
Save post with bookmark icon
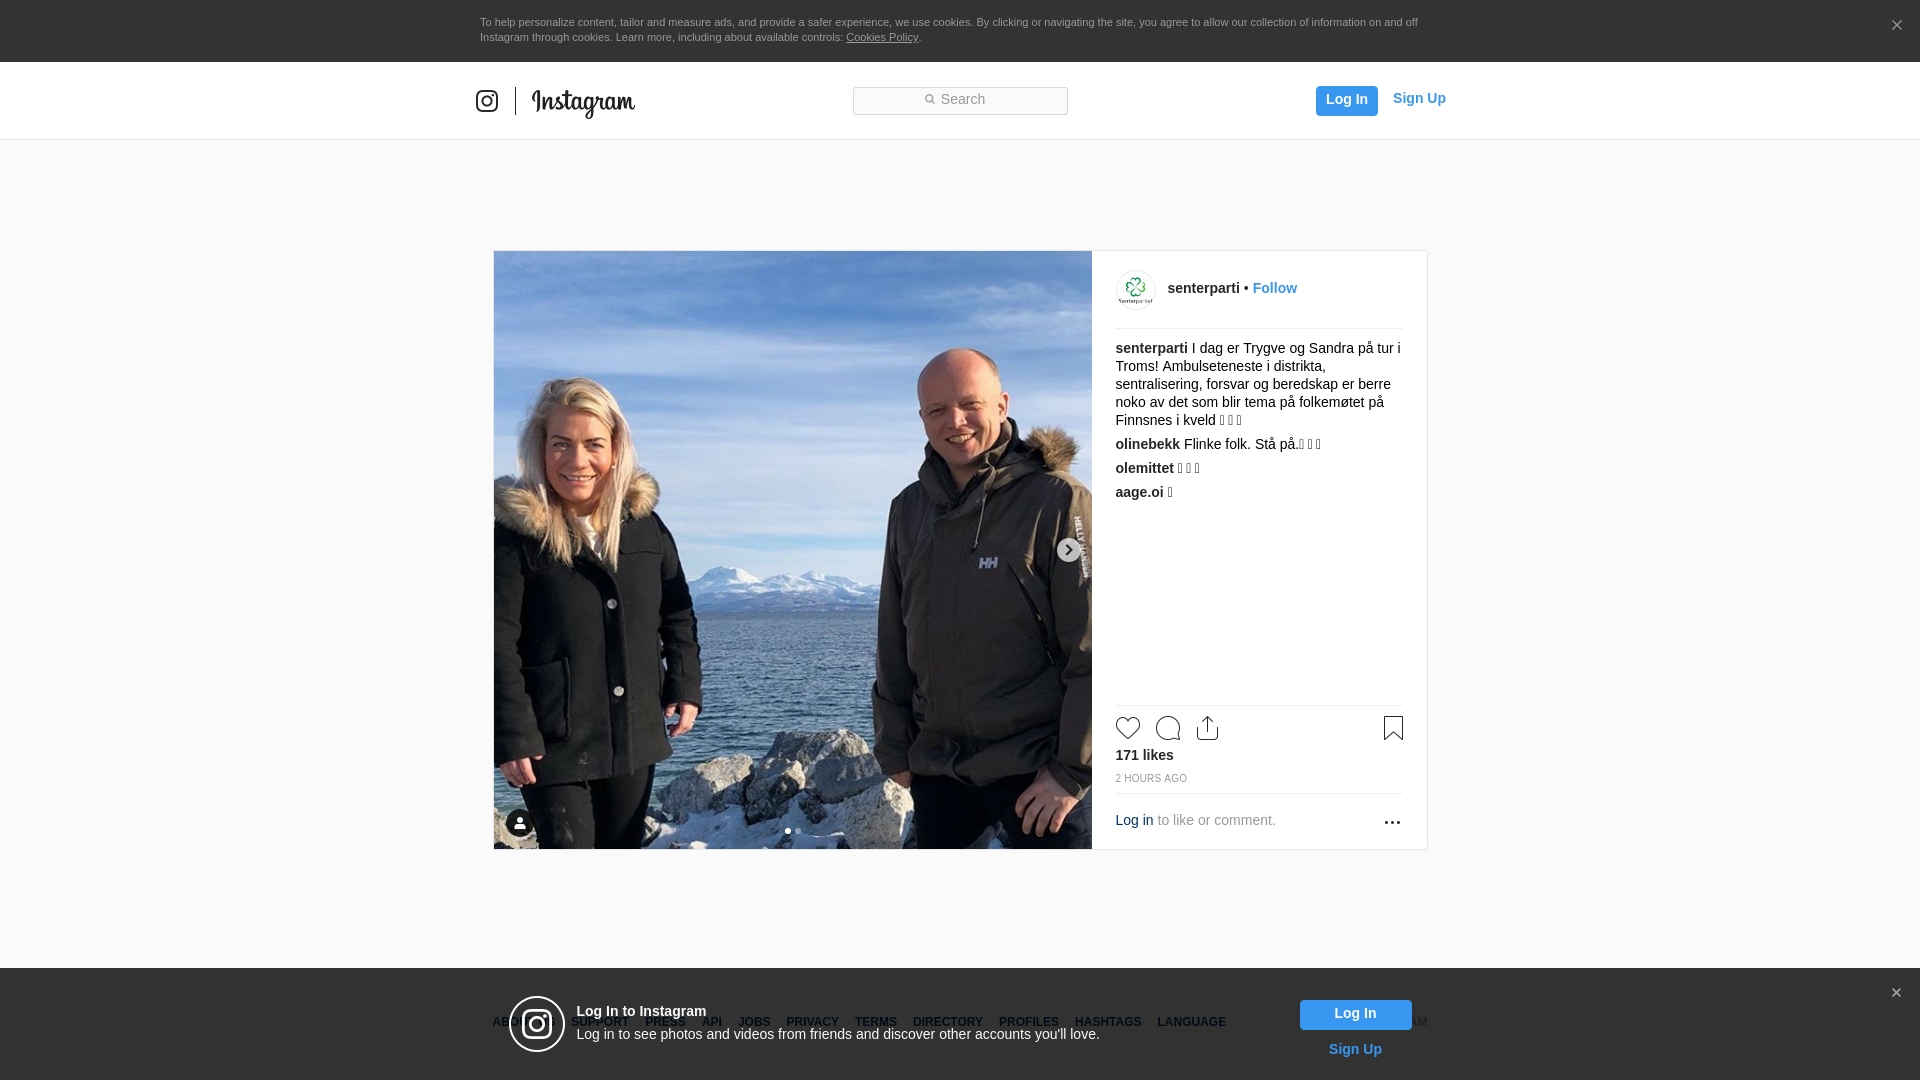pyautogui.click(x=1393, y=728)
